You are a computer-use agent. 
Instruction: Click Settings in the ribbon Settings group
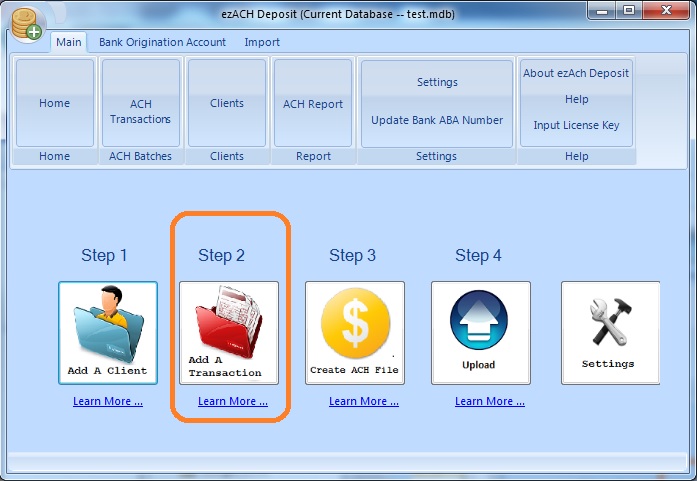[437, 82]
